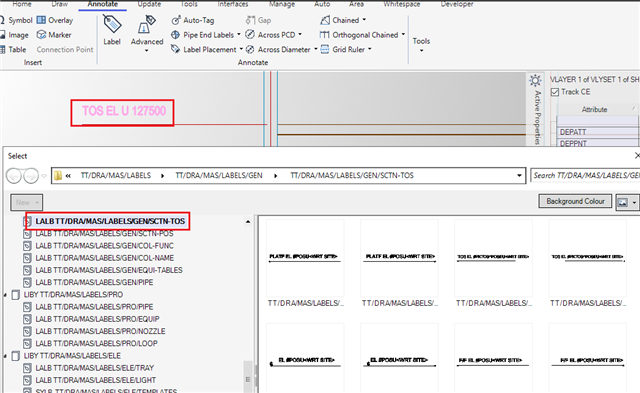This screenshot has height=393, width=640.
Task: Open the Manage ribbon tab
Action: 282,4
